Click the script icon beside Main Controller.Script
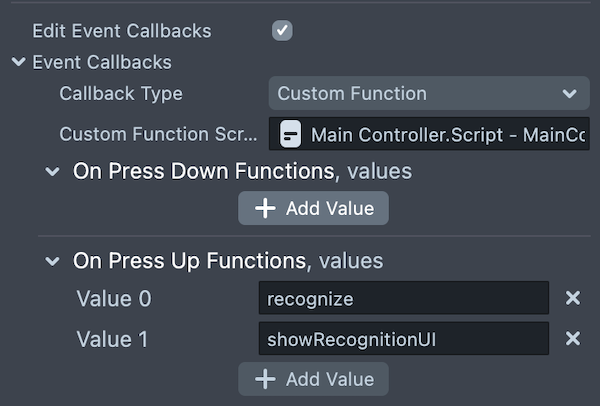The height and width of the screenshot is (406, 600). coord(291,133)
